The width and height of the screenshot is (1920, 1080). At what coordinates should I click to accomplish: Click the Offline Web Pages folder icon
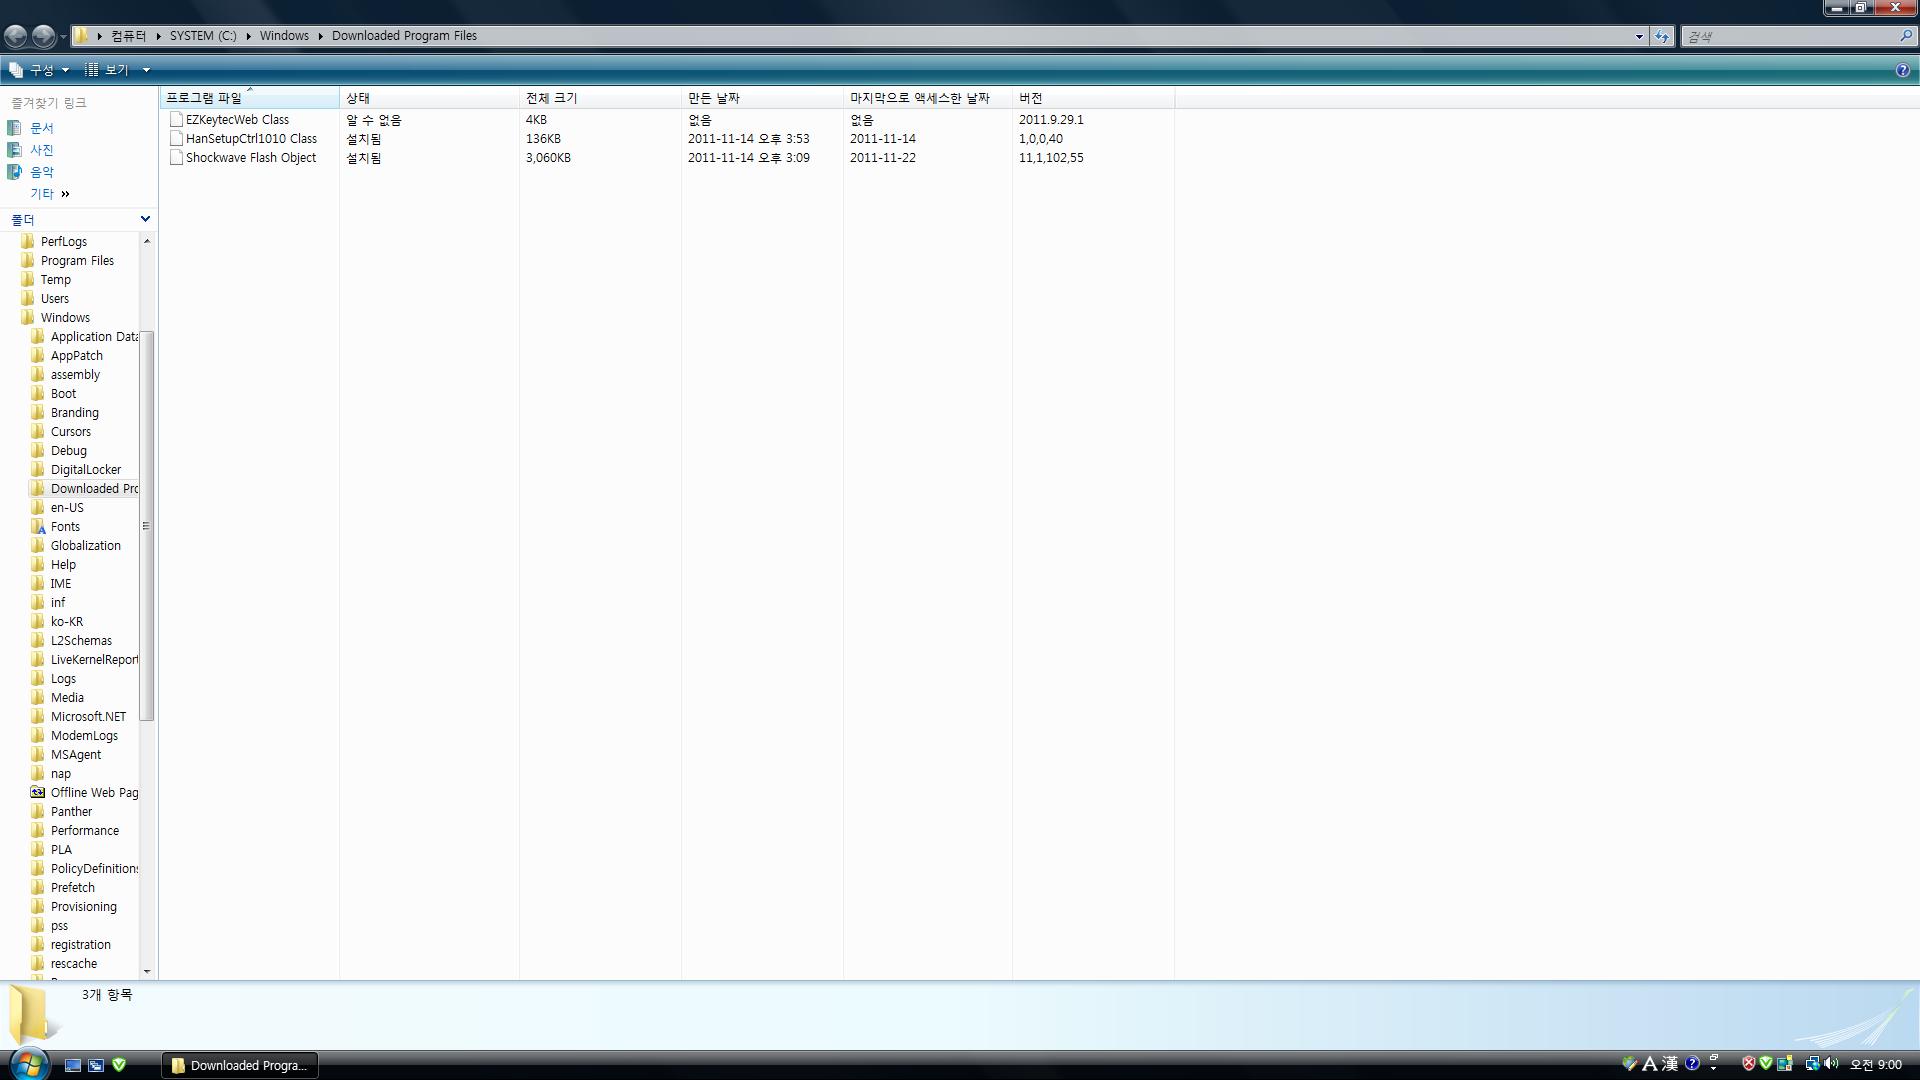tap(38, 793)
